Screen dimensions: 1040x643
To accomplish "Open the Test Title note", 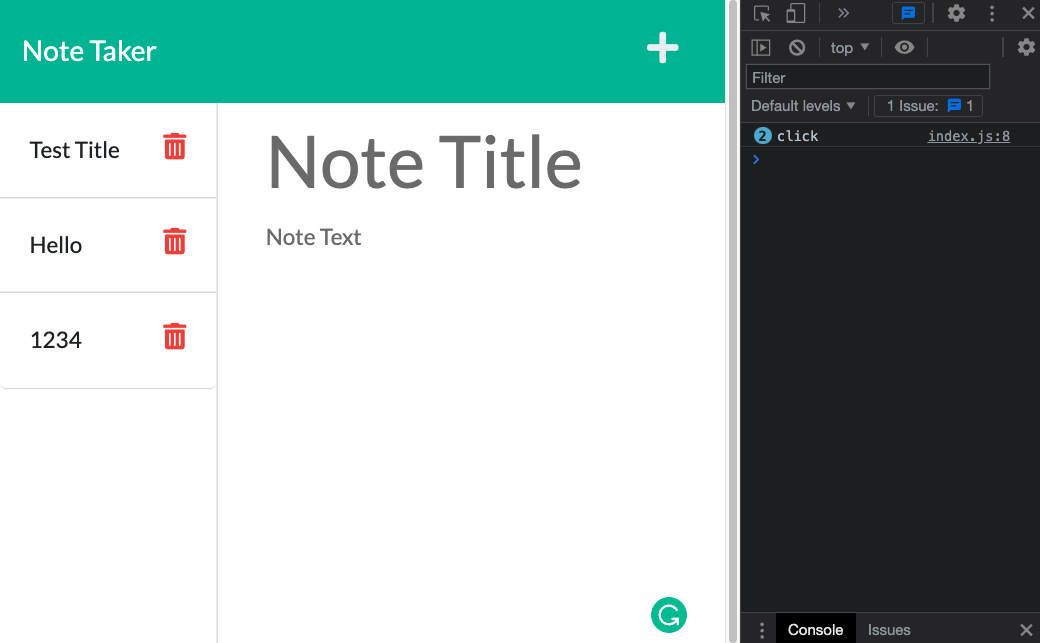I will coord(74,150).
